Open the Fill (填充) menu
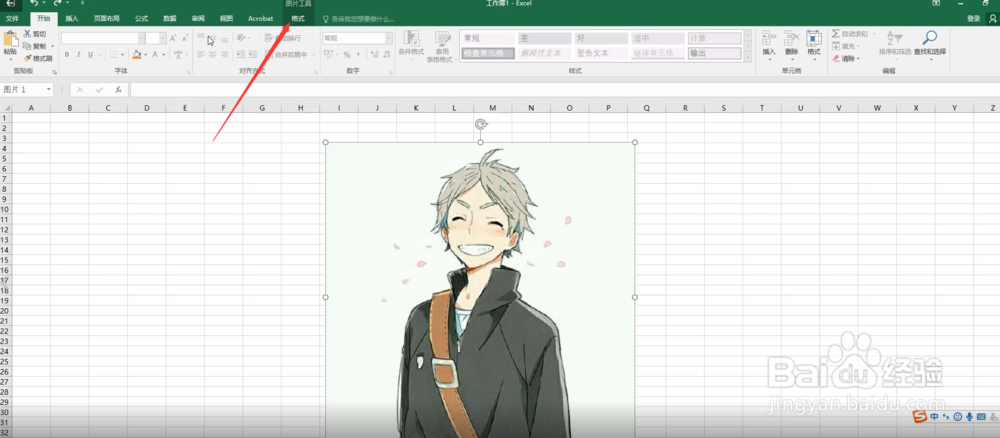 pyautogui.click(x=846, y=46)
